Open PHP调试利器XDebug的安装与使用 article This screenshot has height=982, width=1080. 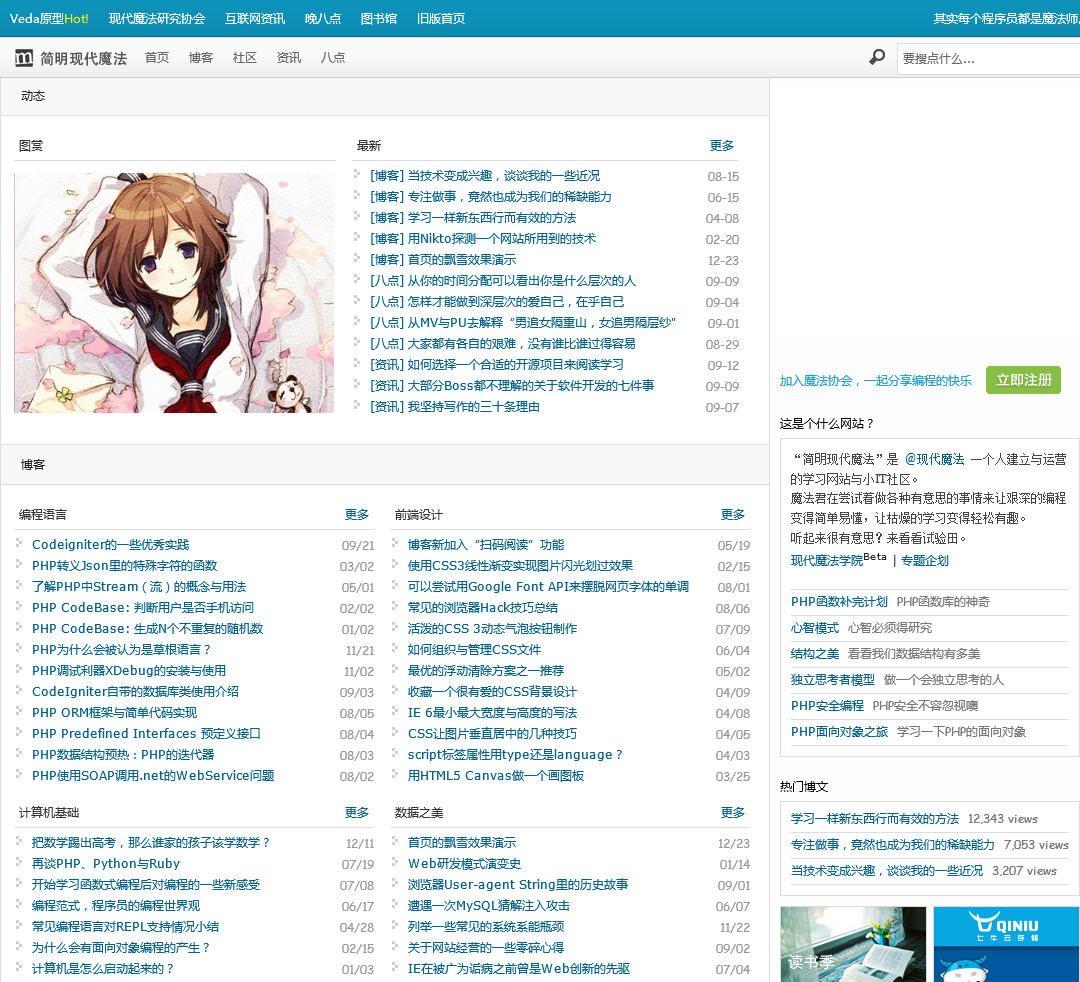click(x=129, y=671)
